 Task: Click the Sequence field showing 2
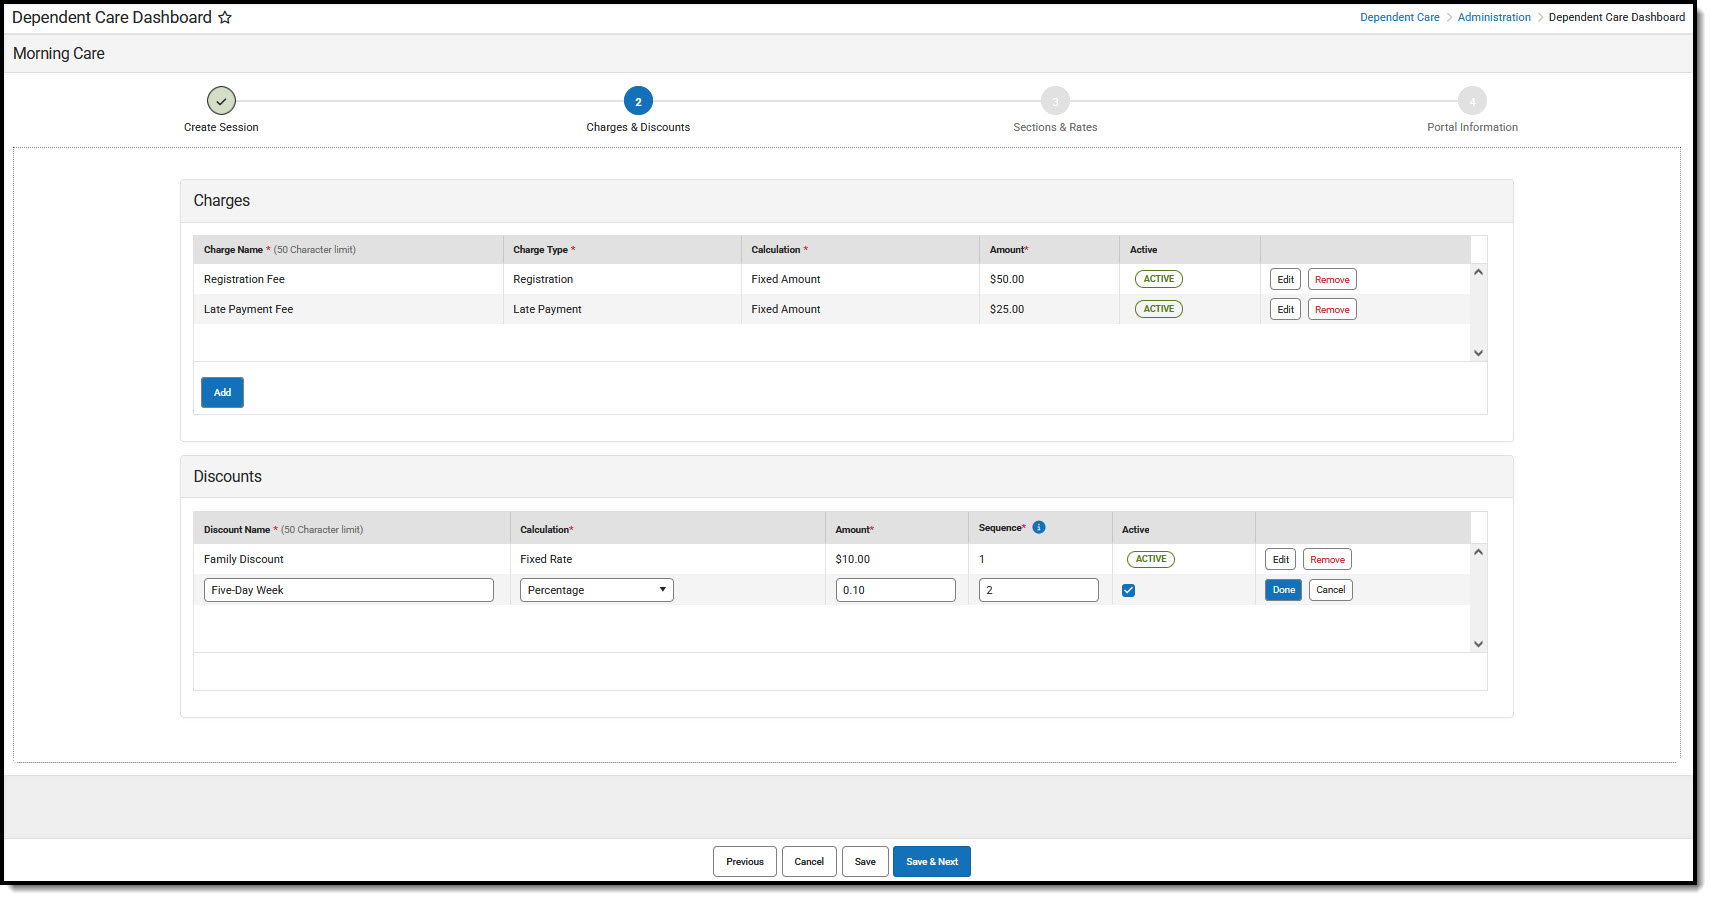[x=1039, y=590]
